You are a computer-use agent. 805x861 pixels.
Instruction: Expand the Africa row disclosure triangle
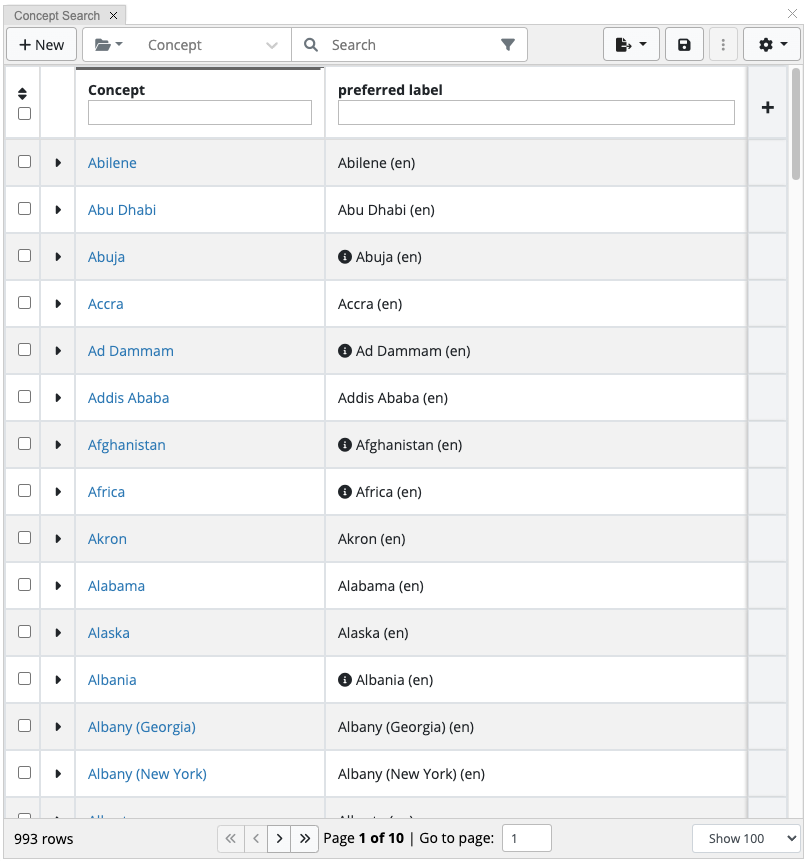[x=57, y=490]
